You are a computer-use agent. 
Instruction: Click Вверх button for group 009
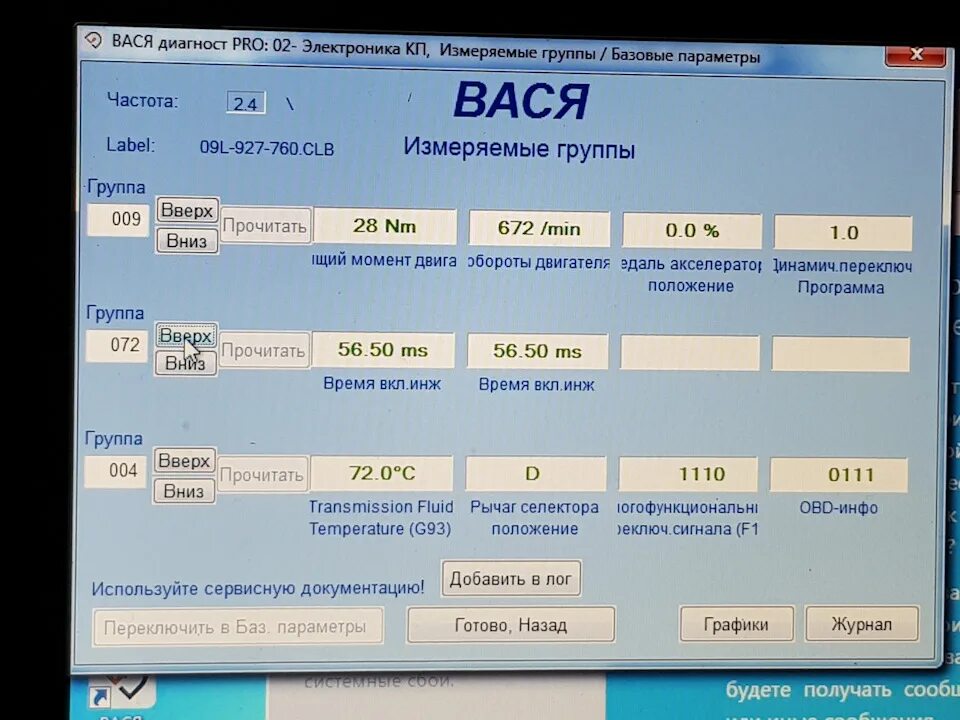tap(187, 211)
